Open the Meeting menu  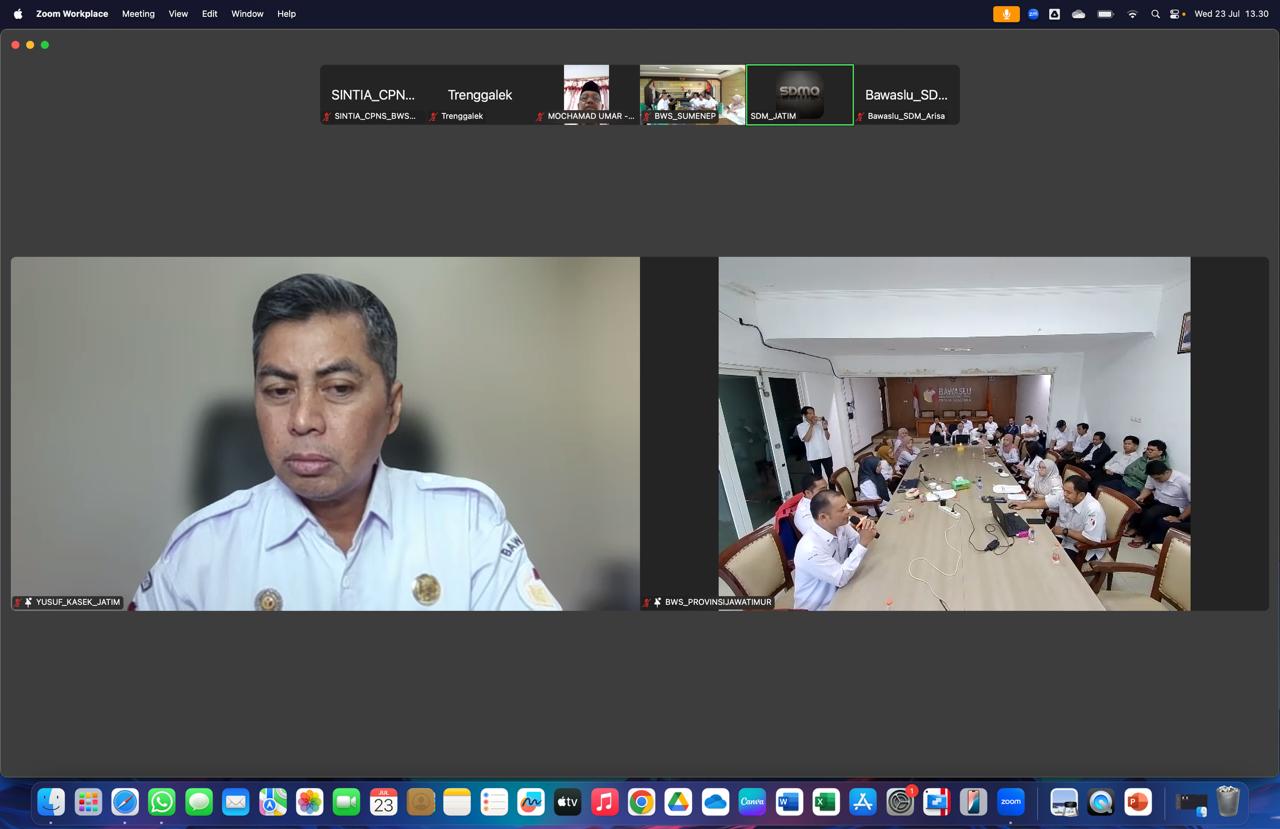(138, 14)
